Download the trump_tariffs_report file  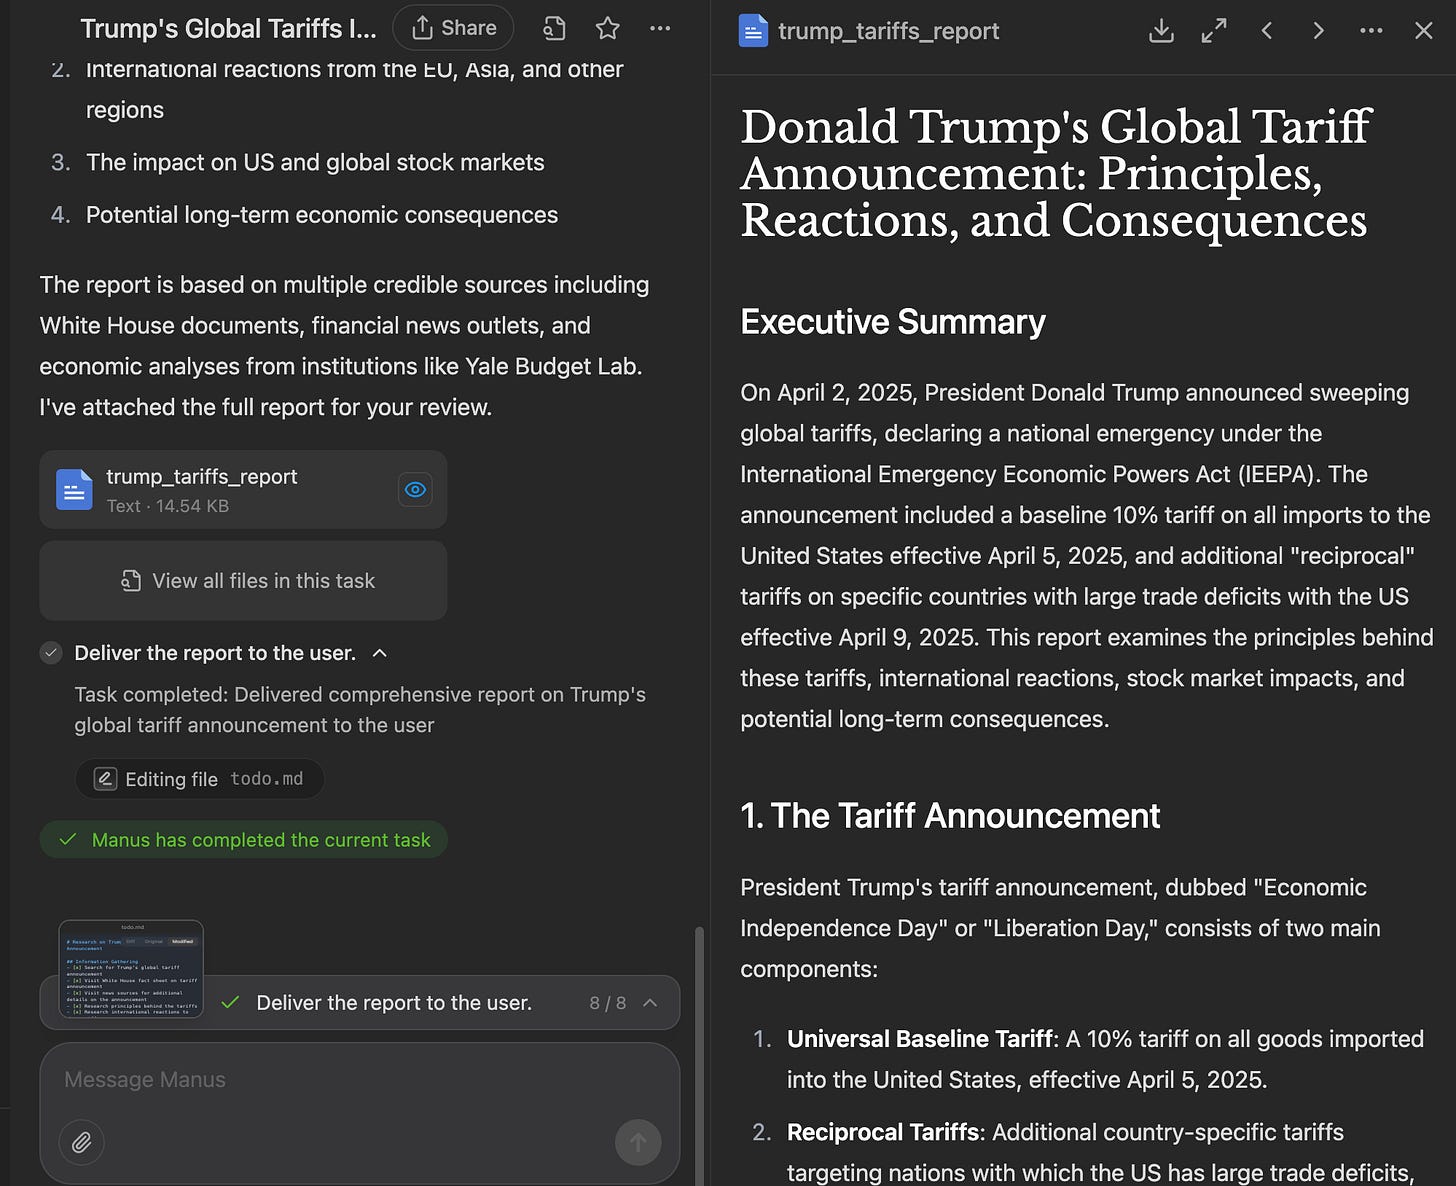pos(1161,31)
